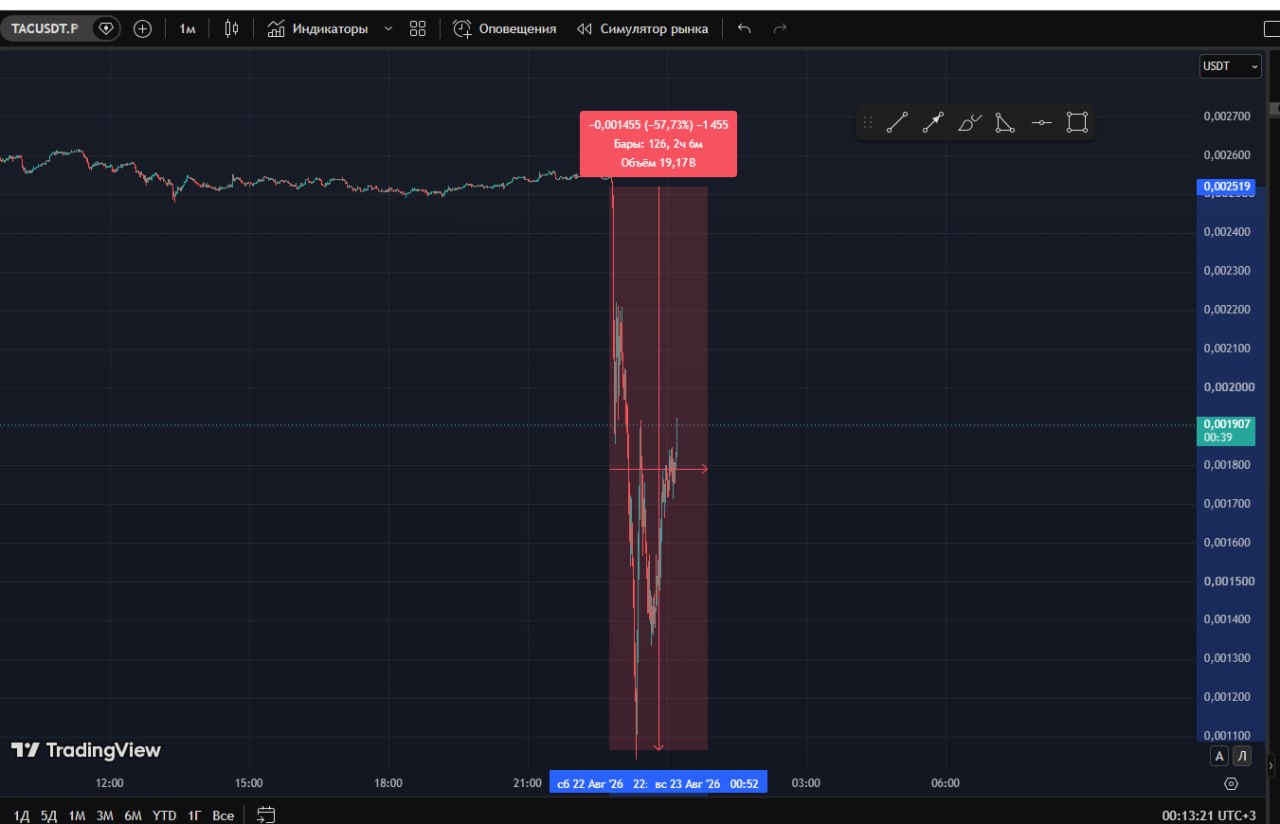Select the trend line drawing tool
Viewport: 1280px width, 824px height.
(x=897, y=123)
